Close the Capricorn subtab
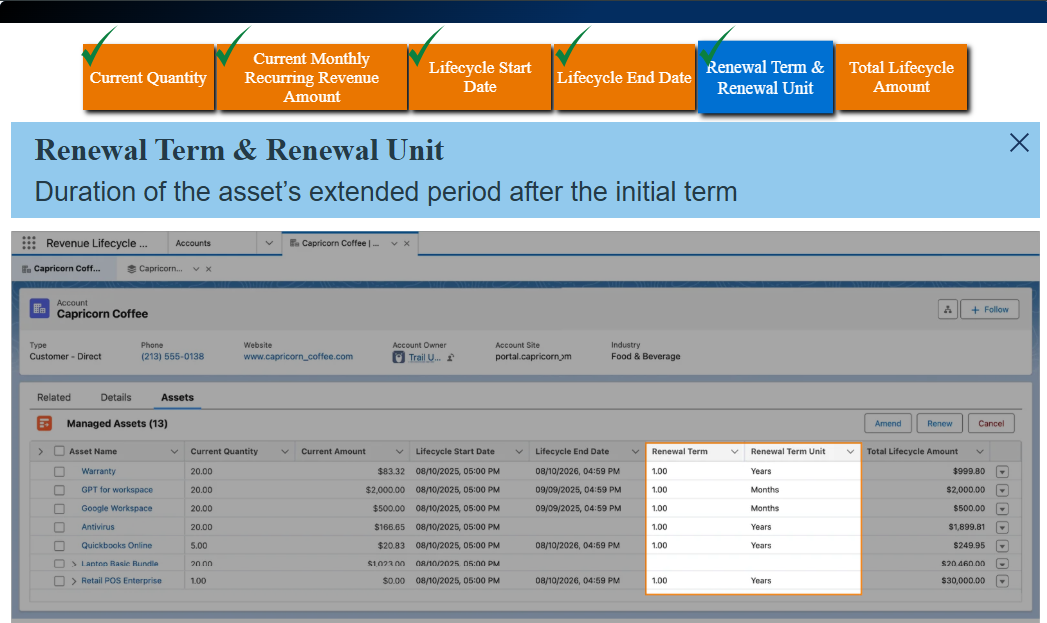 click(x=208, y=269)
